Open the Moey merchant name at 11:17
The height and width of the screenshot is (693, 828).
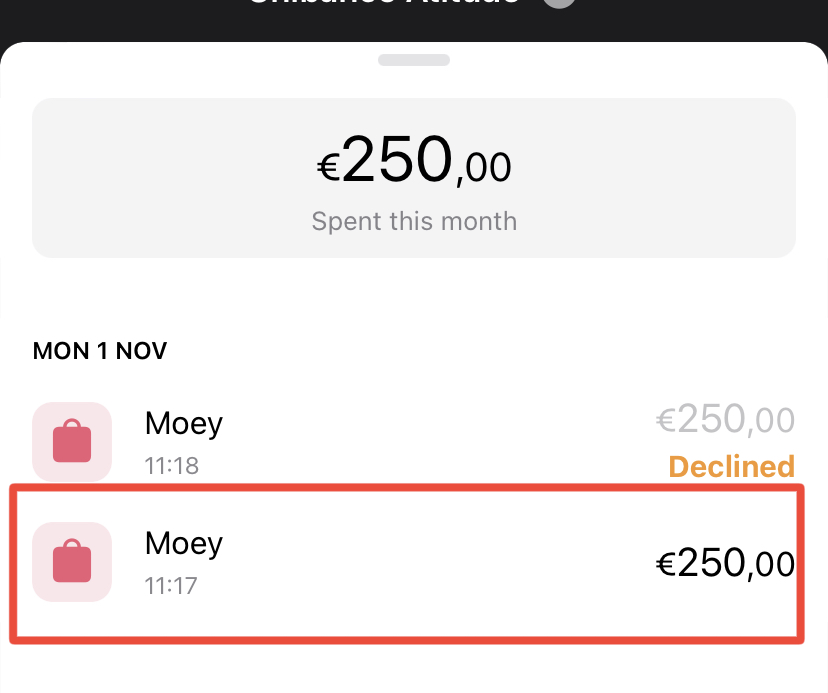(184, 543)
